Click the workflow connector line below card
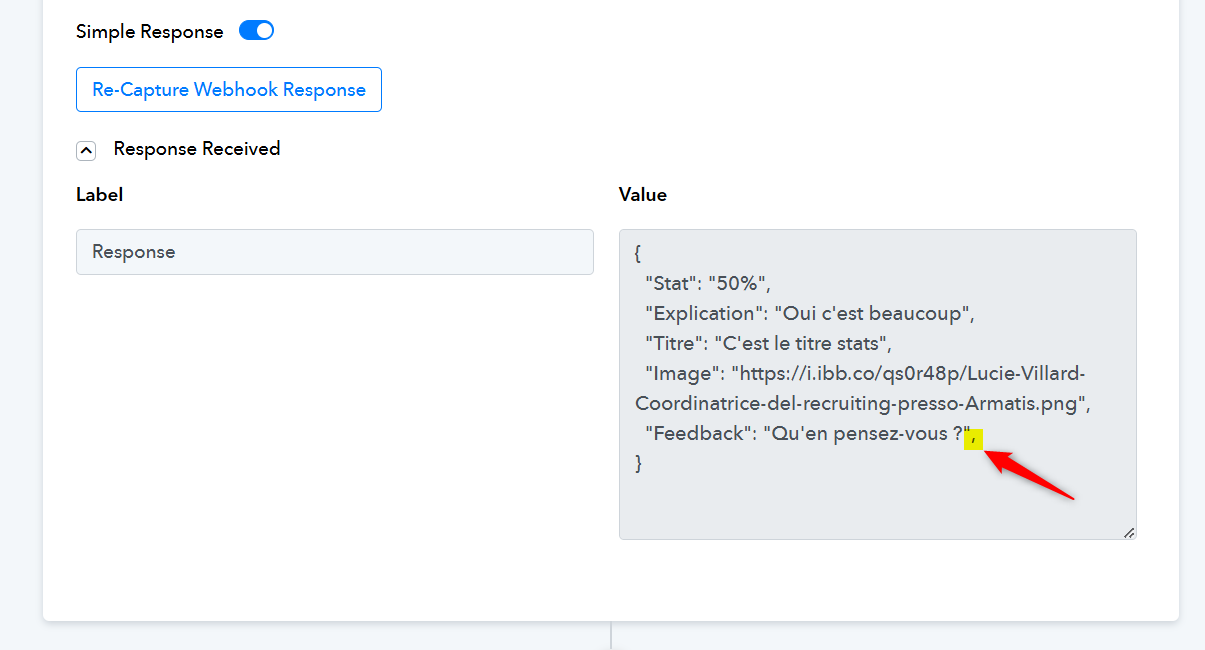Image resolution: width=1205 pixels, height=650 pixels. [611, 636]
